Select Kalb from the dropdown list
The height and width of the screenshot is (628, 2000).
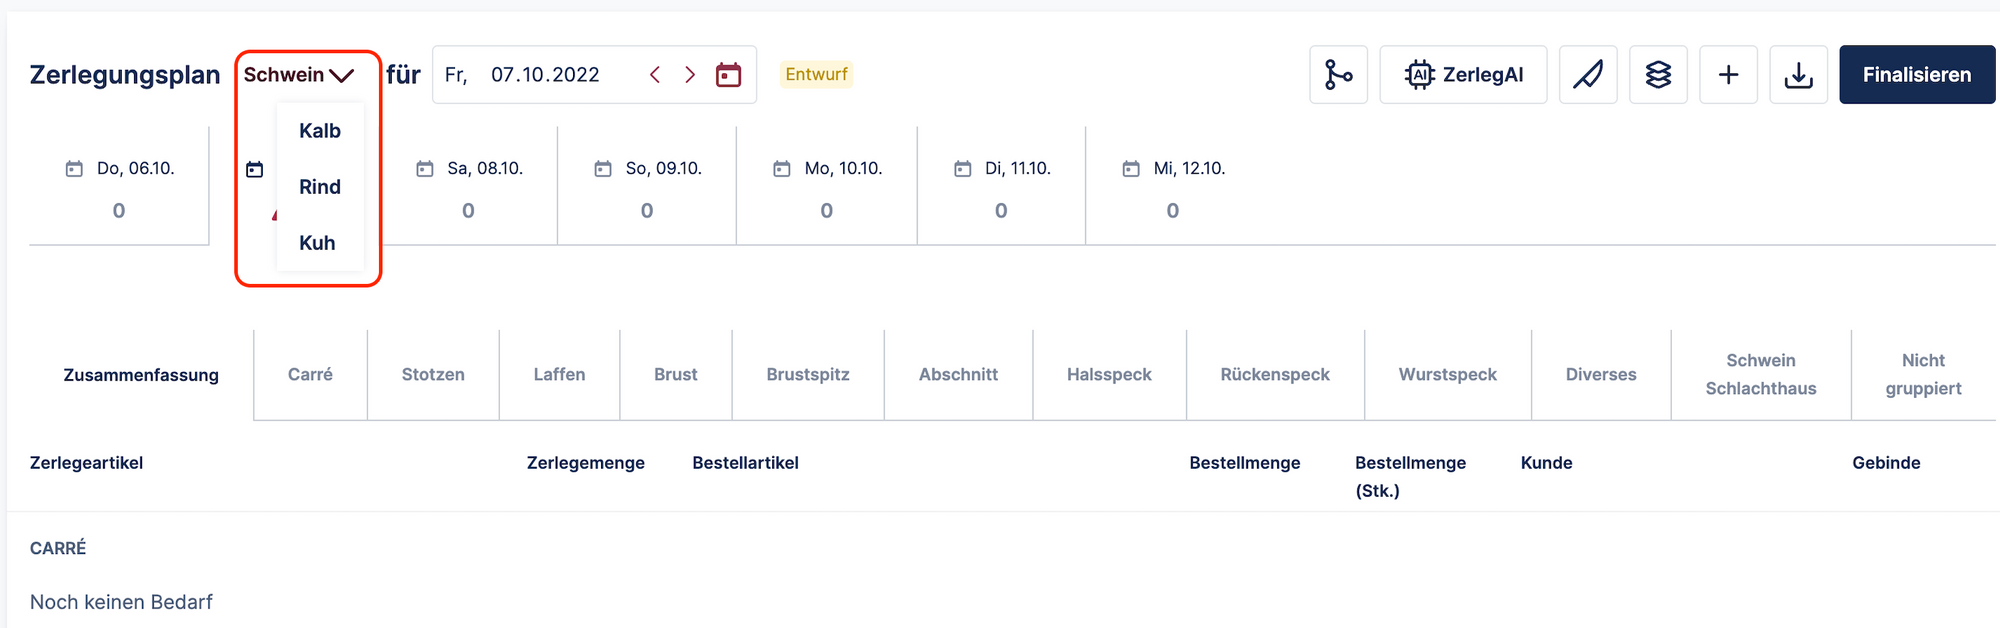tap(320, 131)
